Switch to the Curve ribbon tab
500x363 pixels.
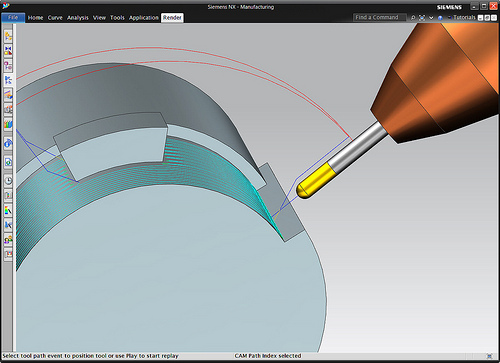(55, 18)
